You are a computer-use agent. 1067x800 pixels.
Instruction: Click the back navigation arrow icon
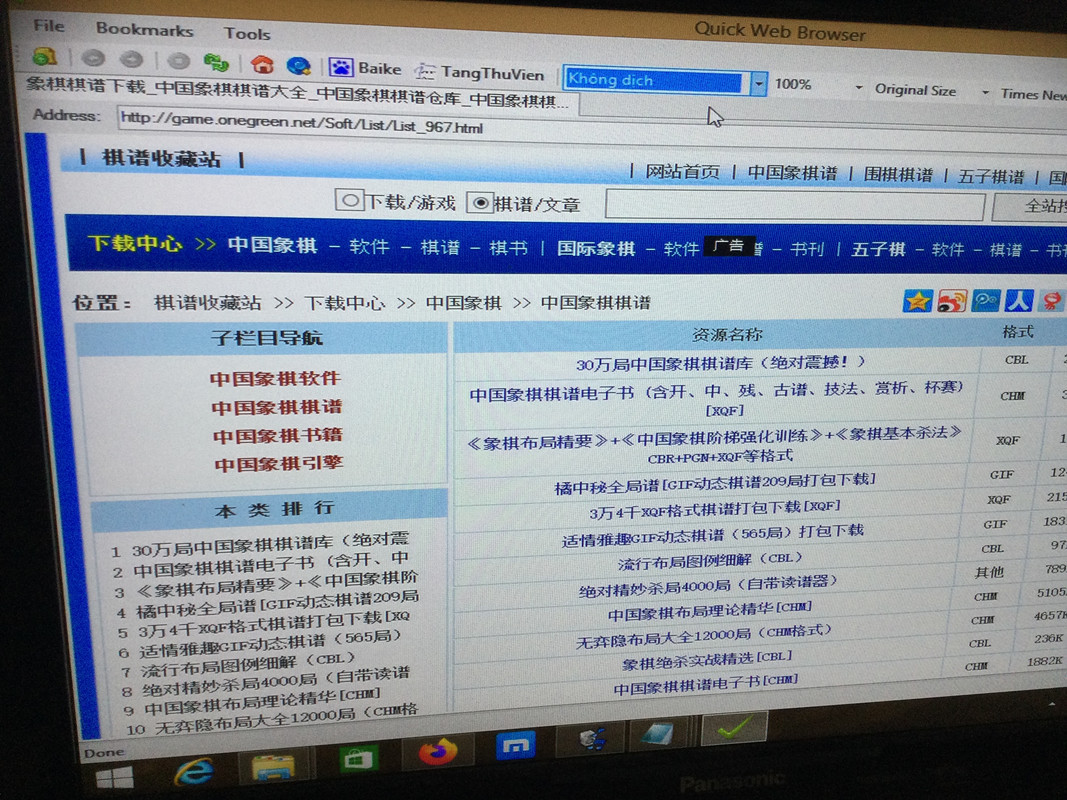point(93,59)
